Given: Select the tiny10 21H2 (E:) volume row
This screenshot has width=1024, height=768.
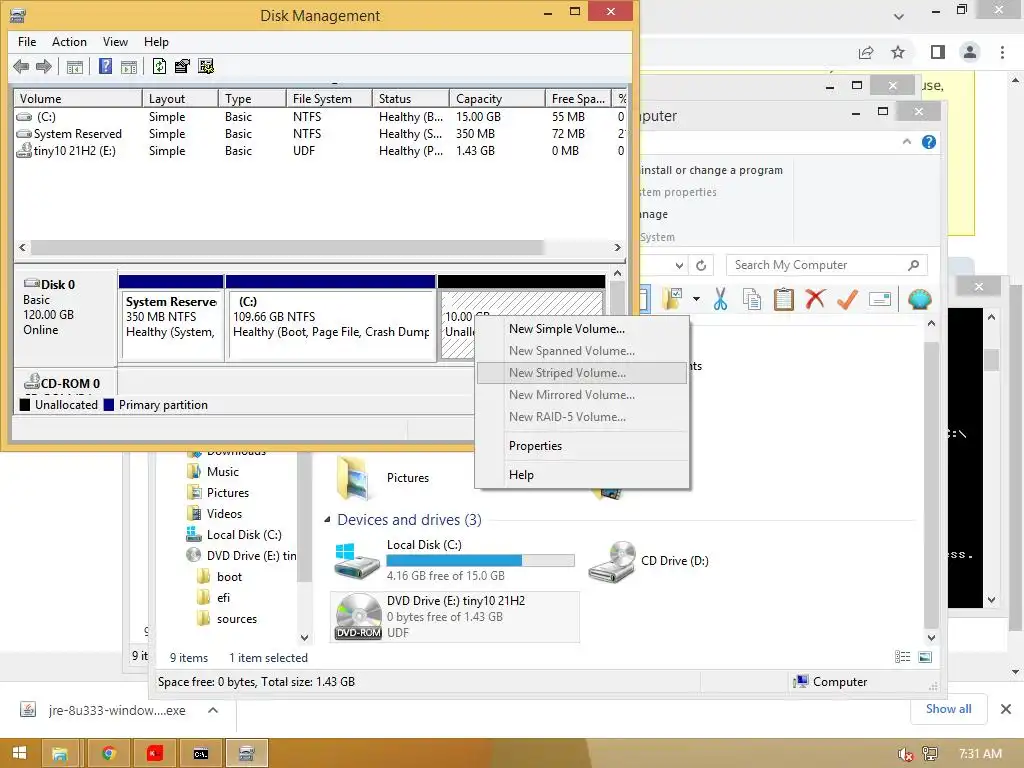Looking at the screenshot, I should pos(320,151).
